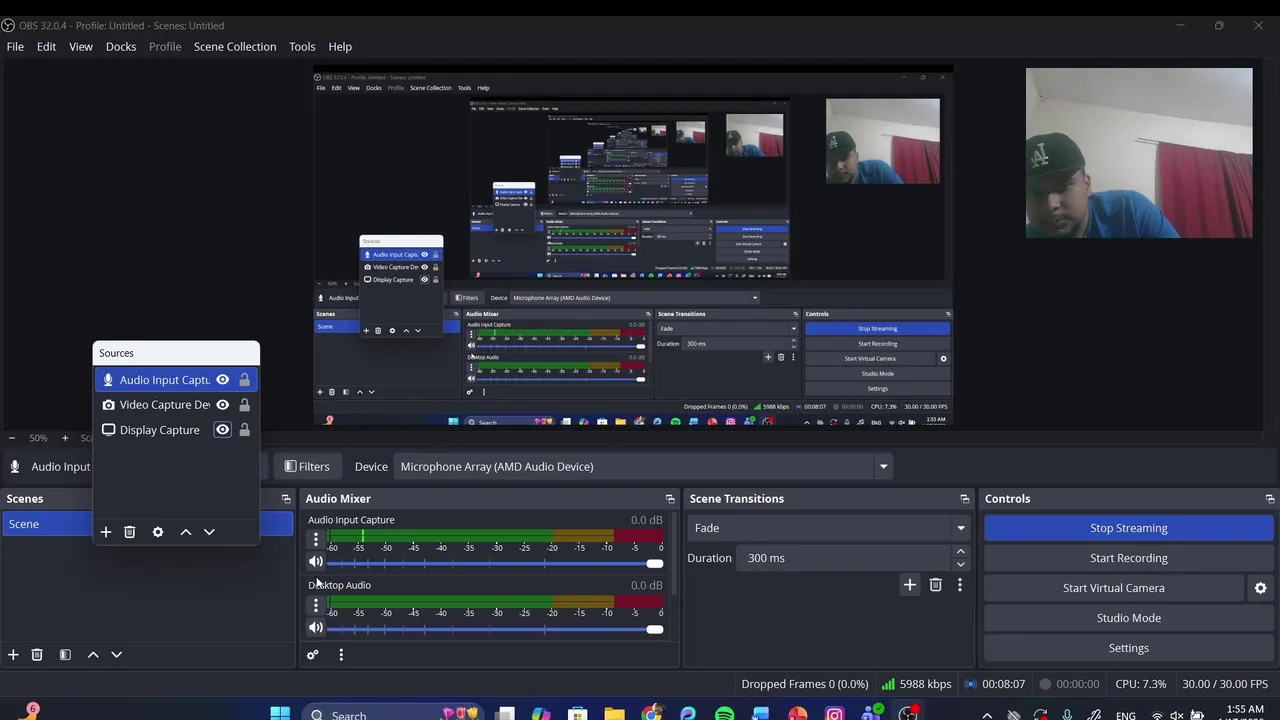Undock the Scene Transitions panel

click(x=965, y=499)
